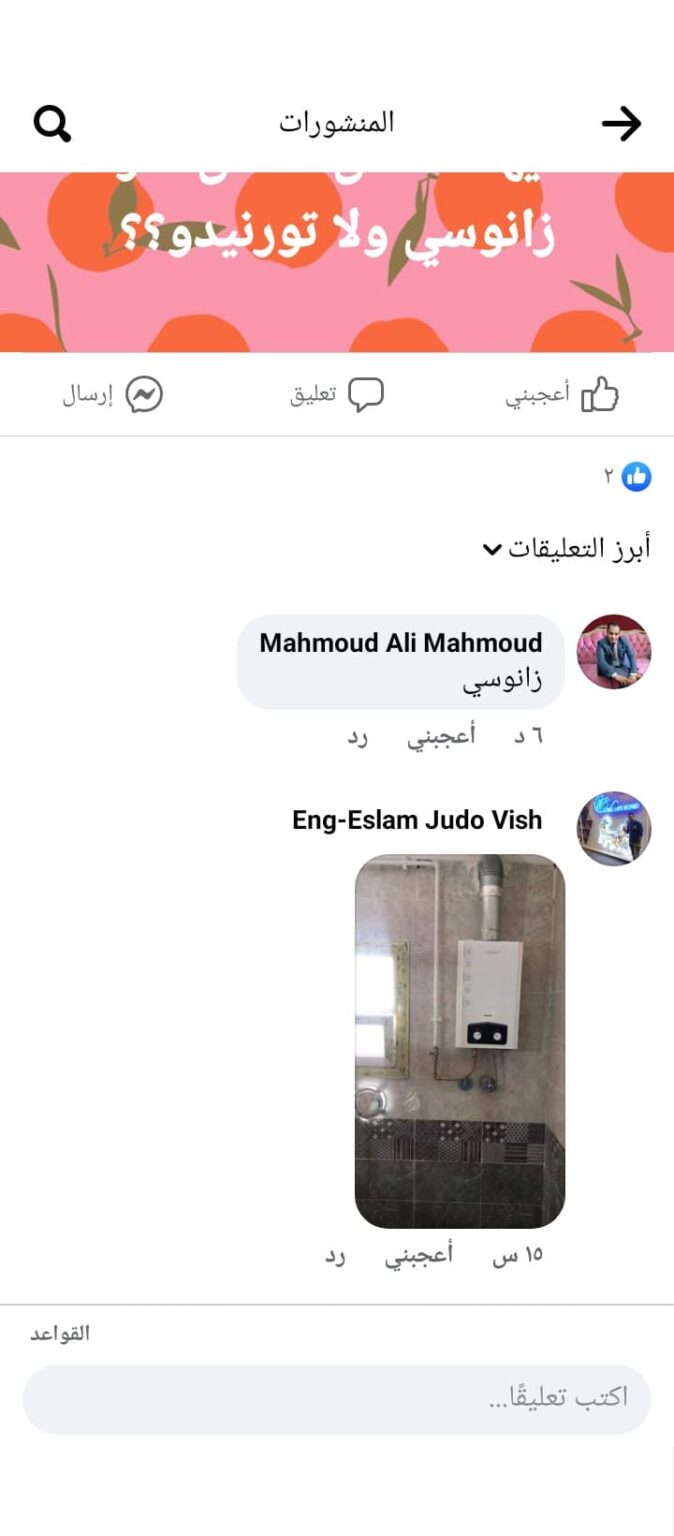Focus the اكتب تعليقًا comment field
Image resolution: width=674 pixels, height=1536 pixels.
pyautogui.click(x=337, y=1398)
